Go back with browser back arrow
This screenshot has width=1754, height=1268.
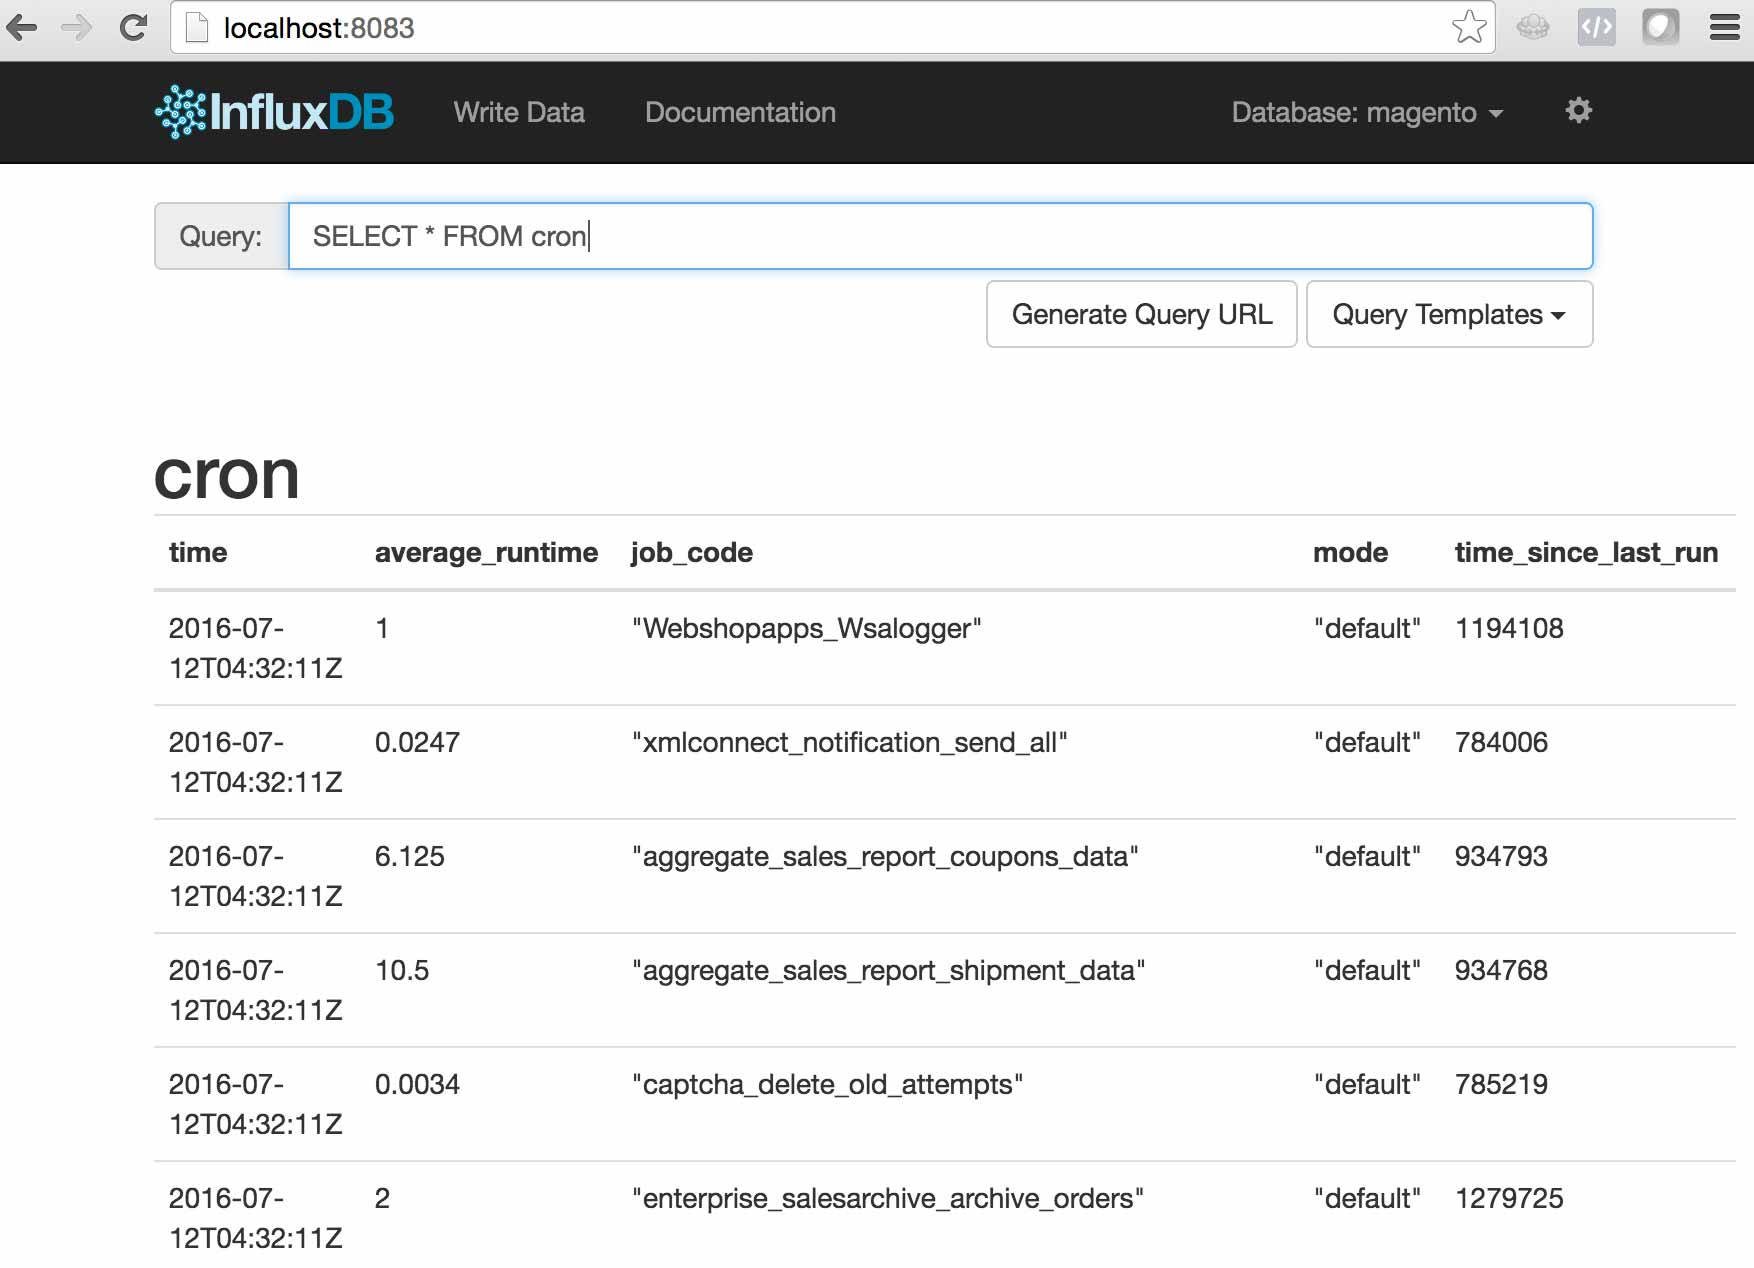pos(22,28)
